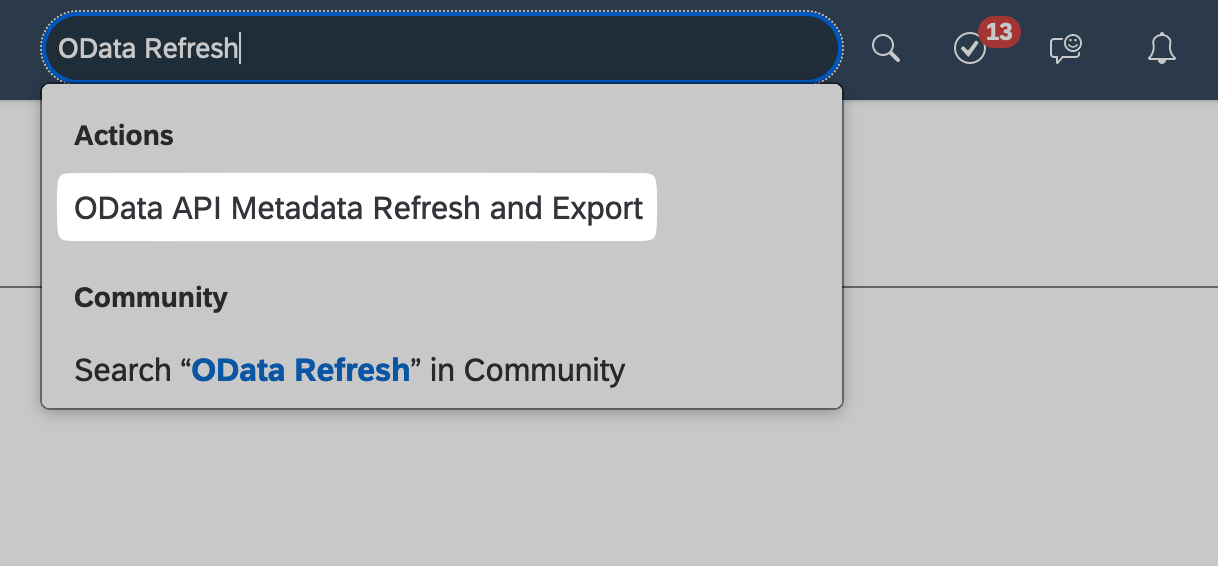Click the word "Export" in the action suggestion
Viewport: 1218px width, 566px height.
pos(597,208)
